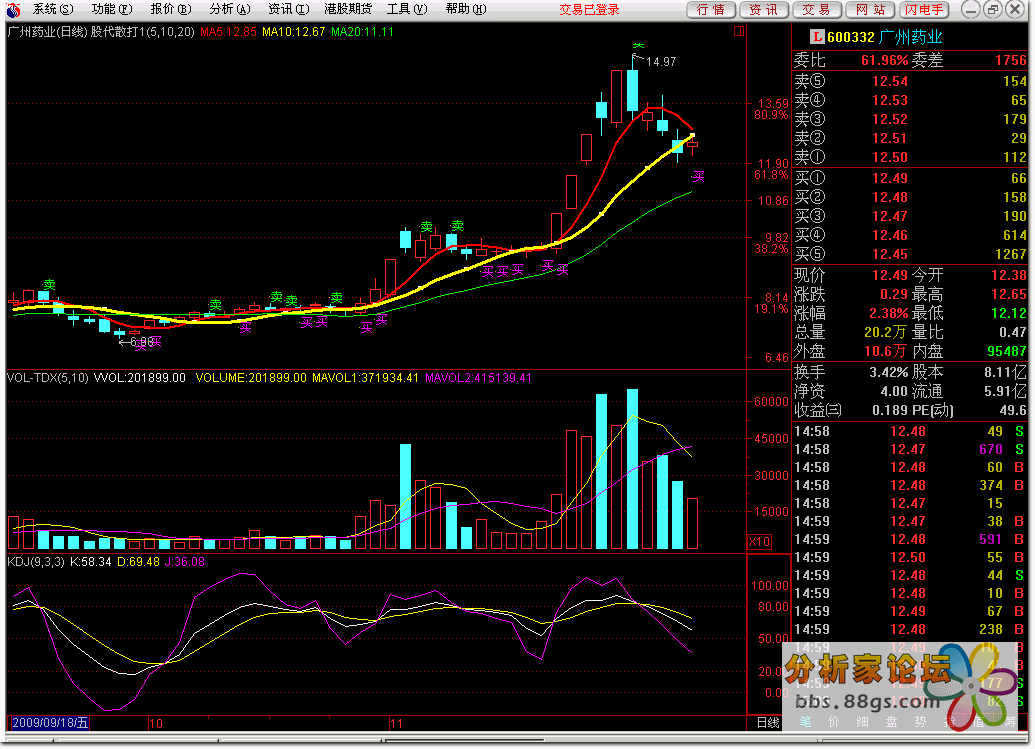This screenshot has height=749, width=1035.
Task: Click the tallest cyan volume bar
Action: tap(632, 469)
